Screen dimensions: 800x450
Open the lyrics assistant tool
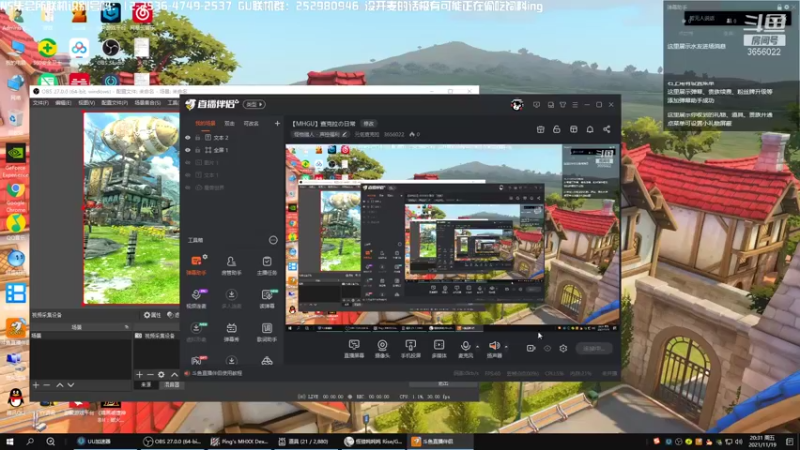point(266,332)
